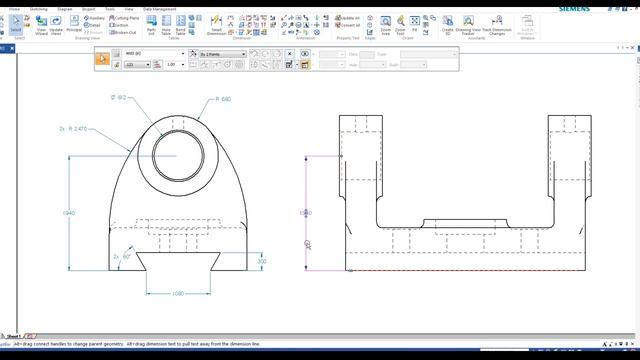Click the Siemens logo
The height and width of the screenshot is (360, 640).
point(574,9)
